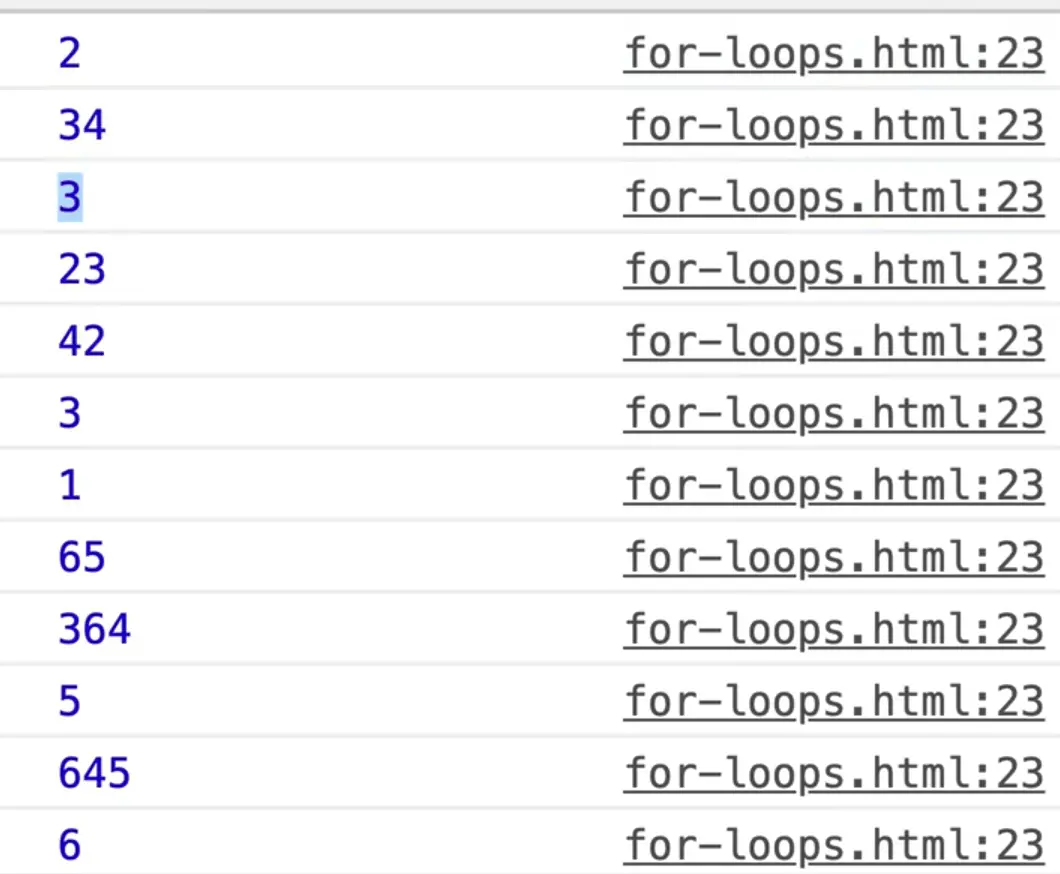This screenshot has width=1060, height=874.
Task: Follow for-loops.html:23 link beside value 5
Action: tap(834, 701)
